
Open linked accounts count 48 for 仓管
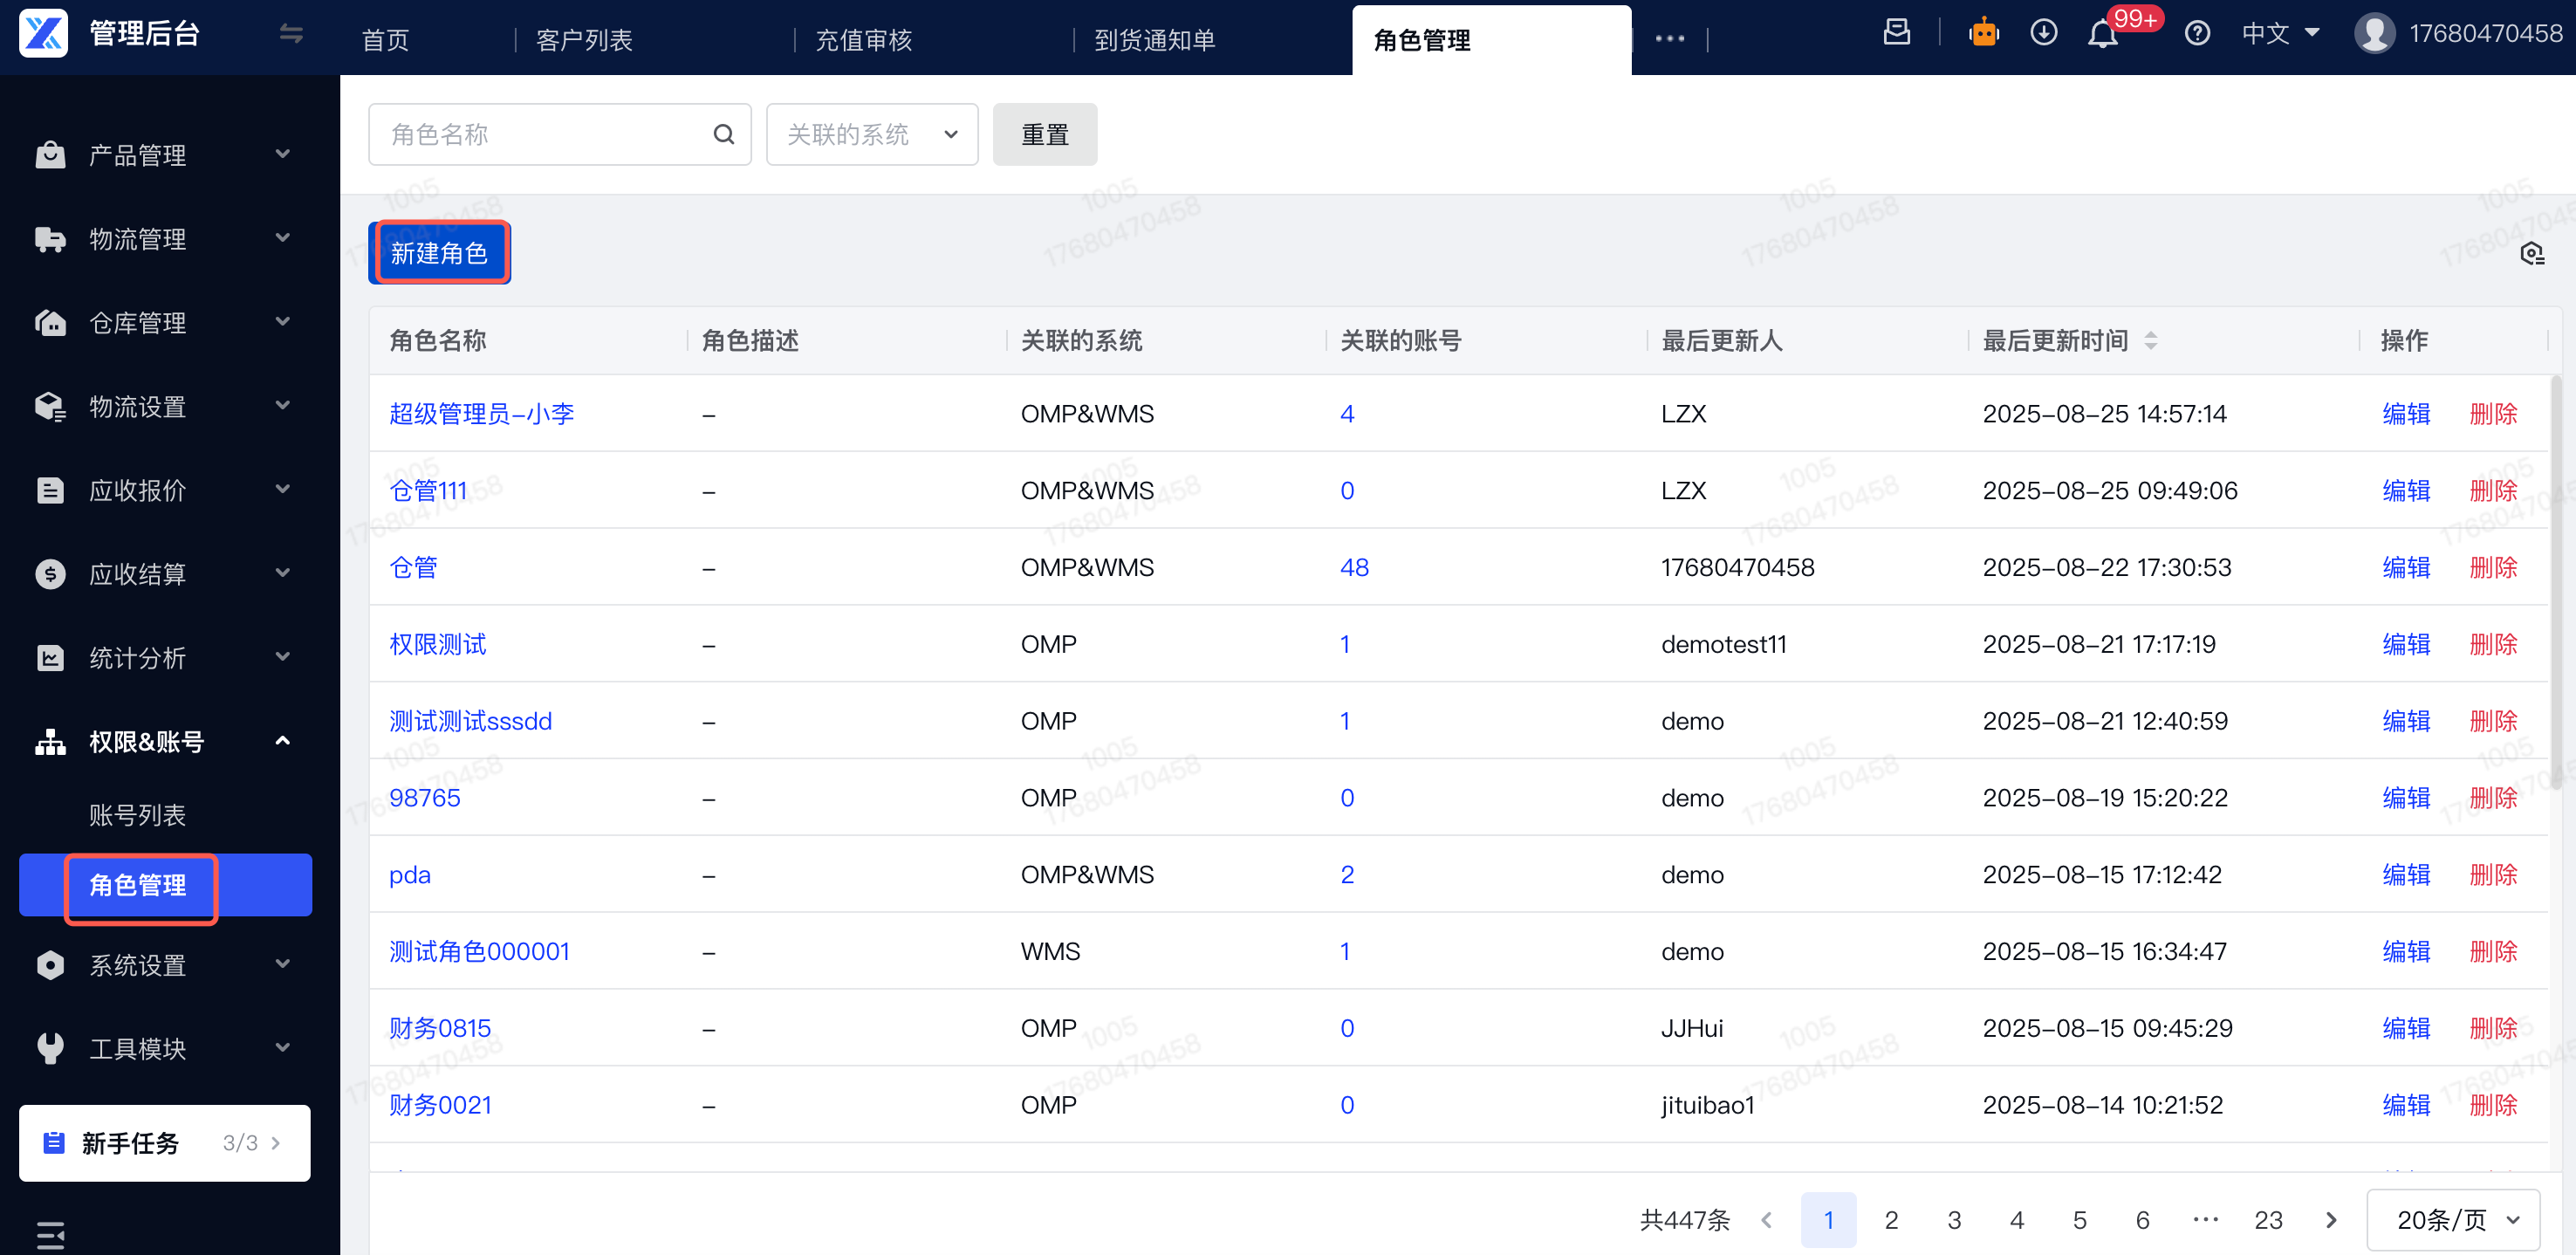click(1354, 567)
